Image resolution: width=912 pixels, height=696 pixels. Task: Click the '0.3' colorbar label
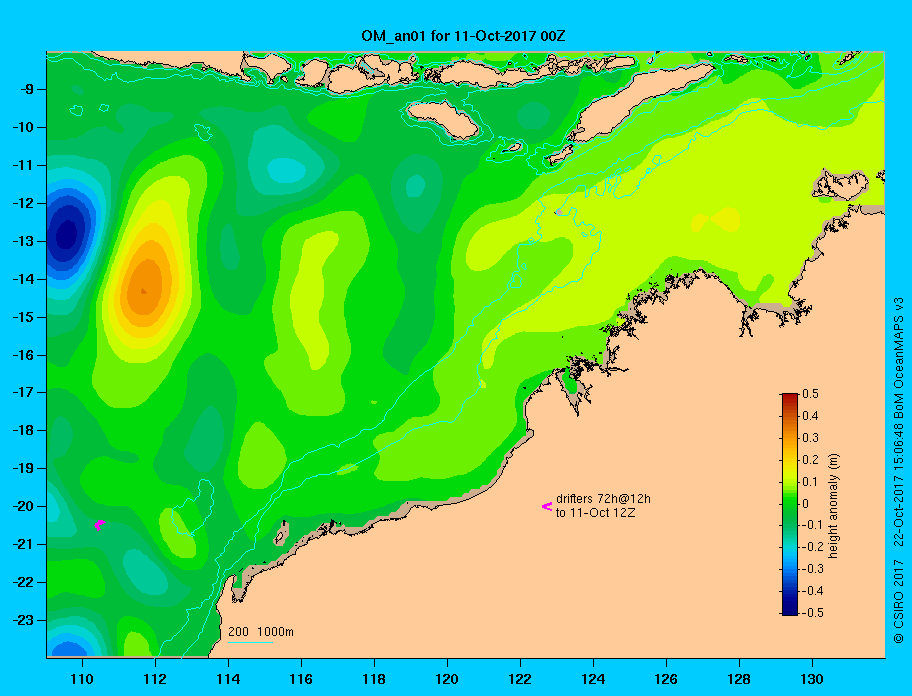(810, 438)
